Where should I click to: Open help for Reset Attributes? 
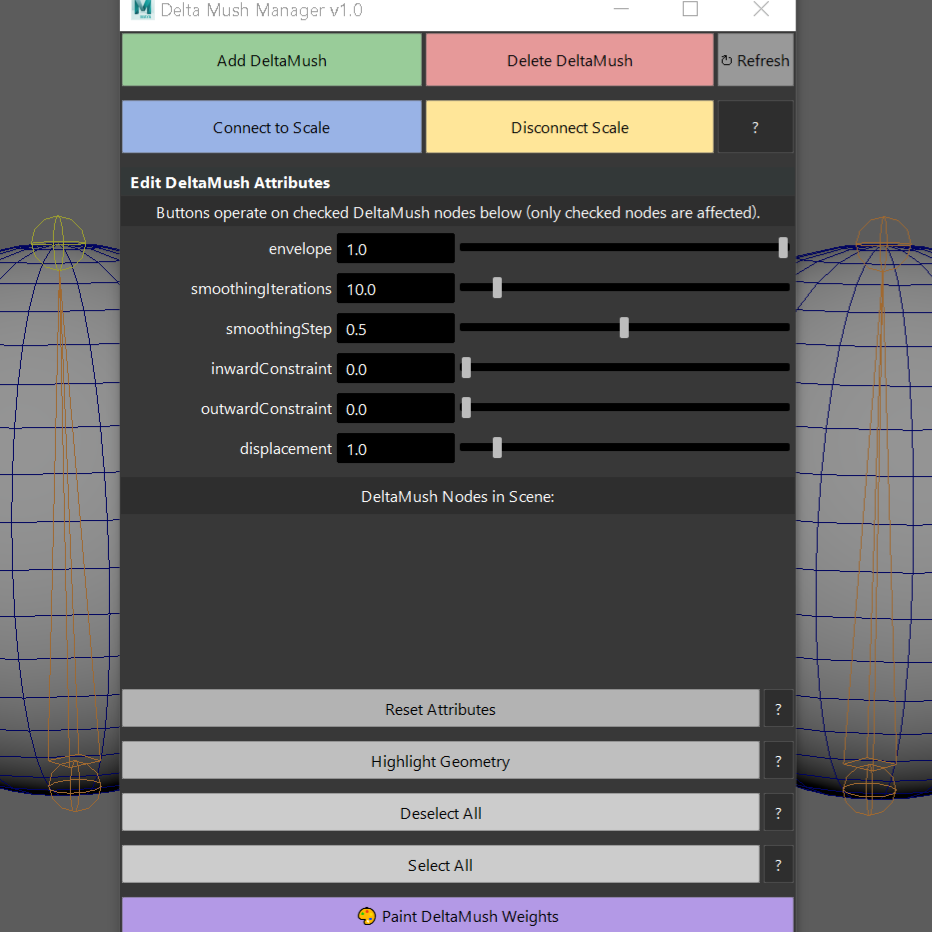pos(778,709)
